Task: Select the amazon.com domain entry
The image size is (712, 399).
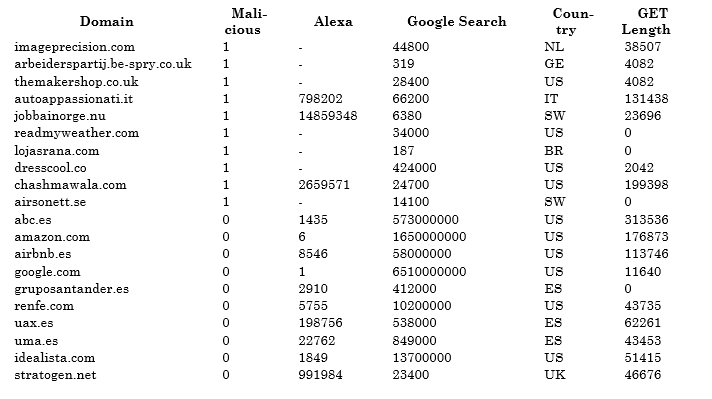Action: [x=52, y=237]
